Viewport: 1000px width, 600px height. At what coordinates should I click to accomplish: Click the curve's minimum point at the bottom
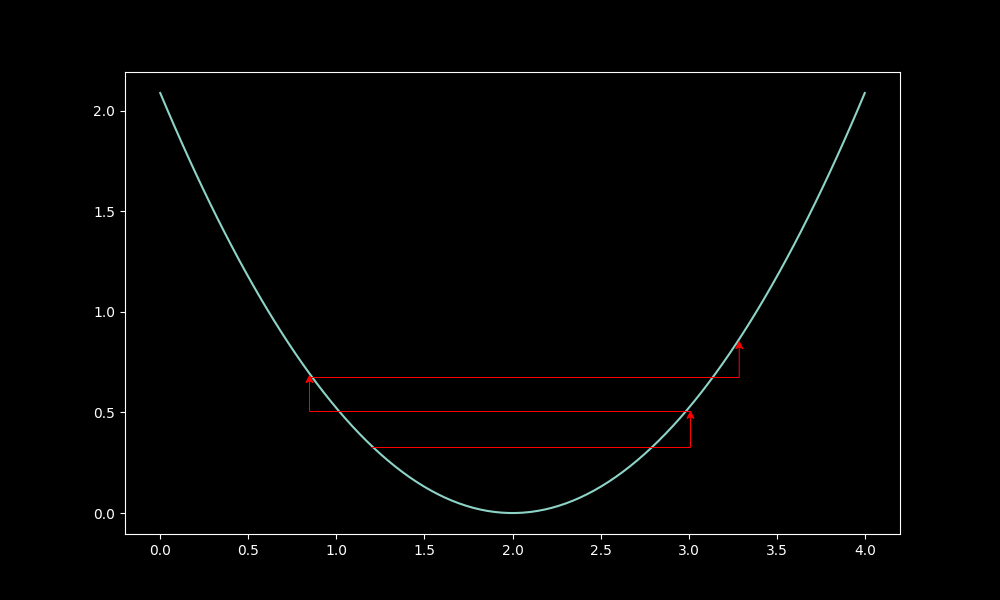click(x=512, y=513)
